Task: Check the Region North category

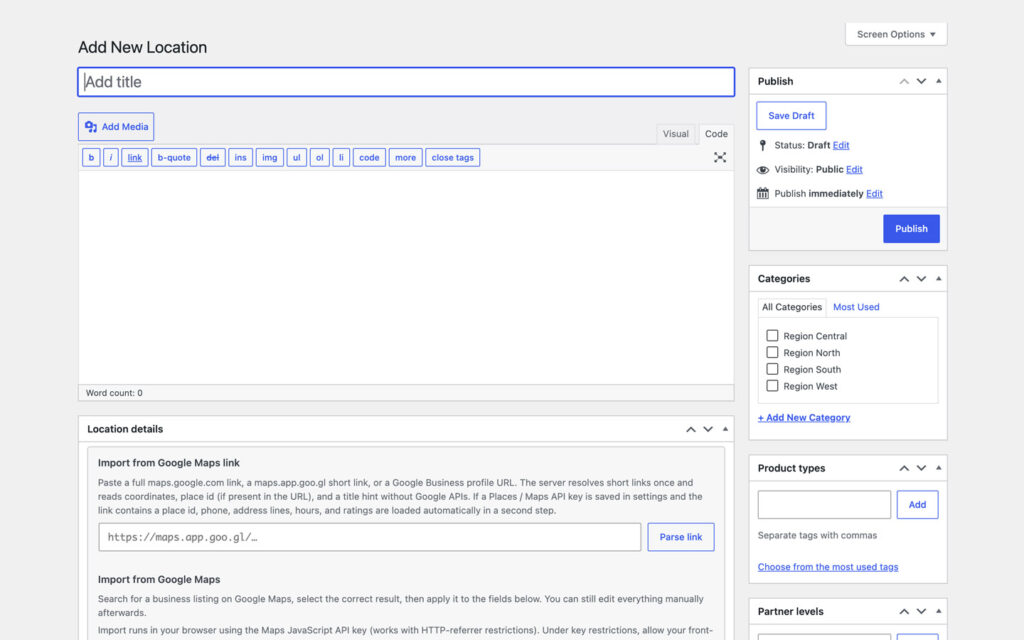Action: [x=772, y=353]
